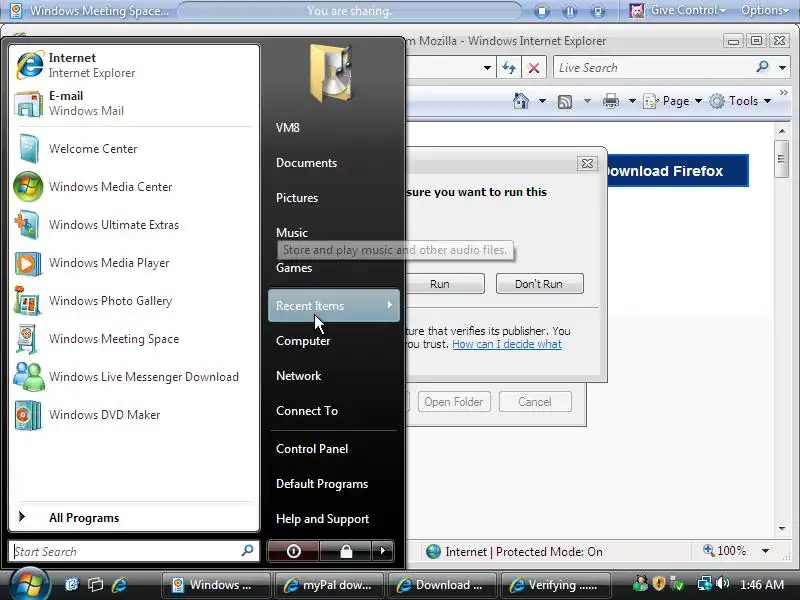This screenshot has width=800, height=600.
Task: Open 'How can I decide what' link
Action: pos(507,344)
